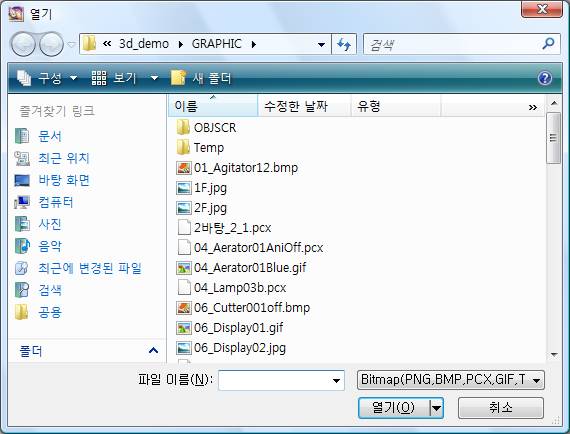Click the 음악 music icon in sidebar
Screen dimensions: 570x434
click(x=22, y=246)
